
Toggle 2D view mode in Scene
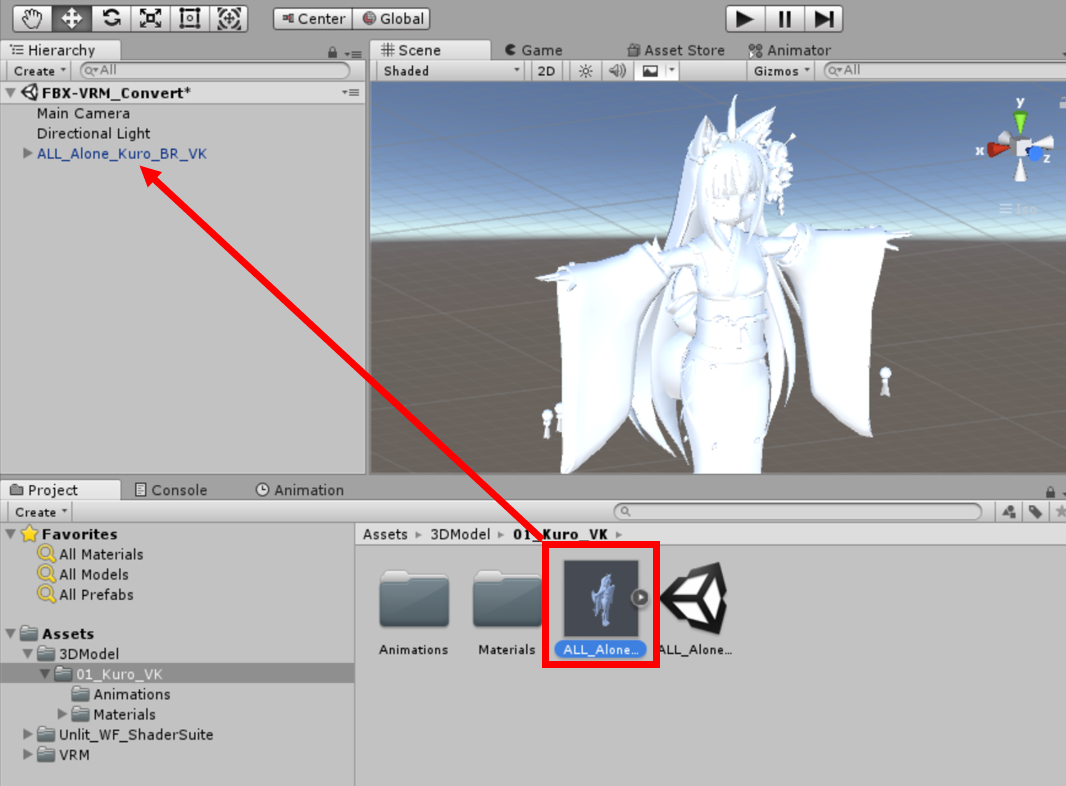[546, 71]
